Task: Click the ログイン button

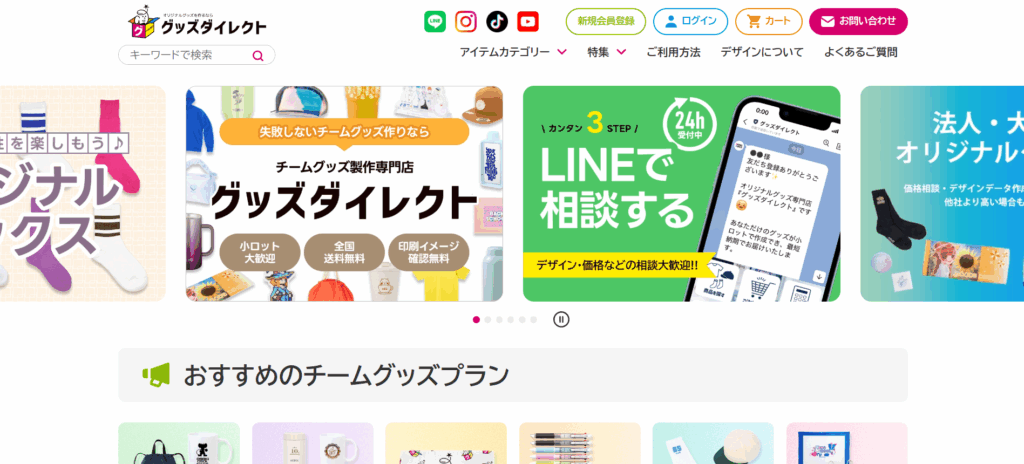Action: pos(690,22)
